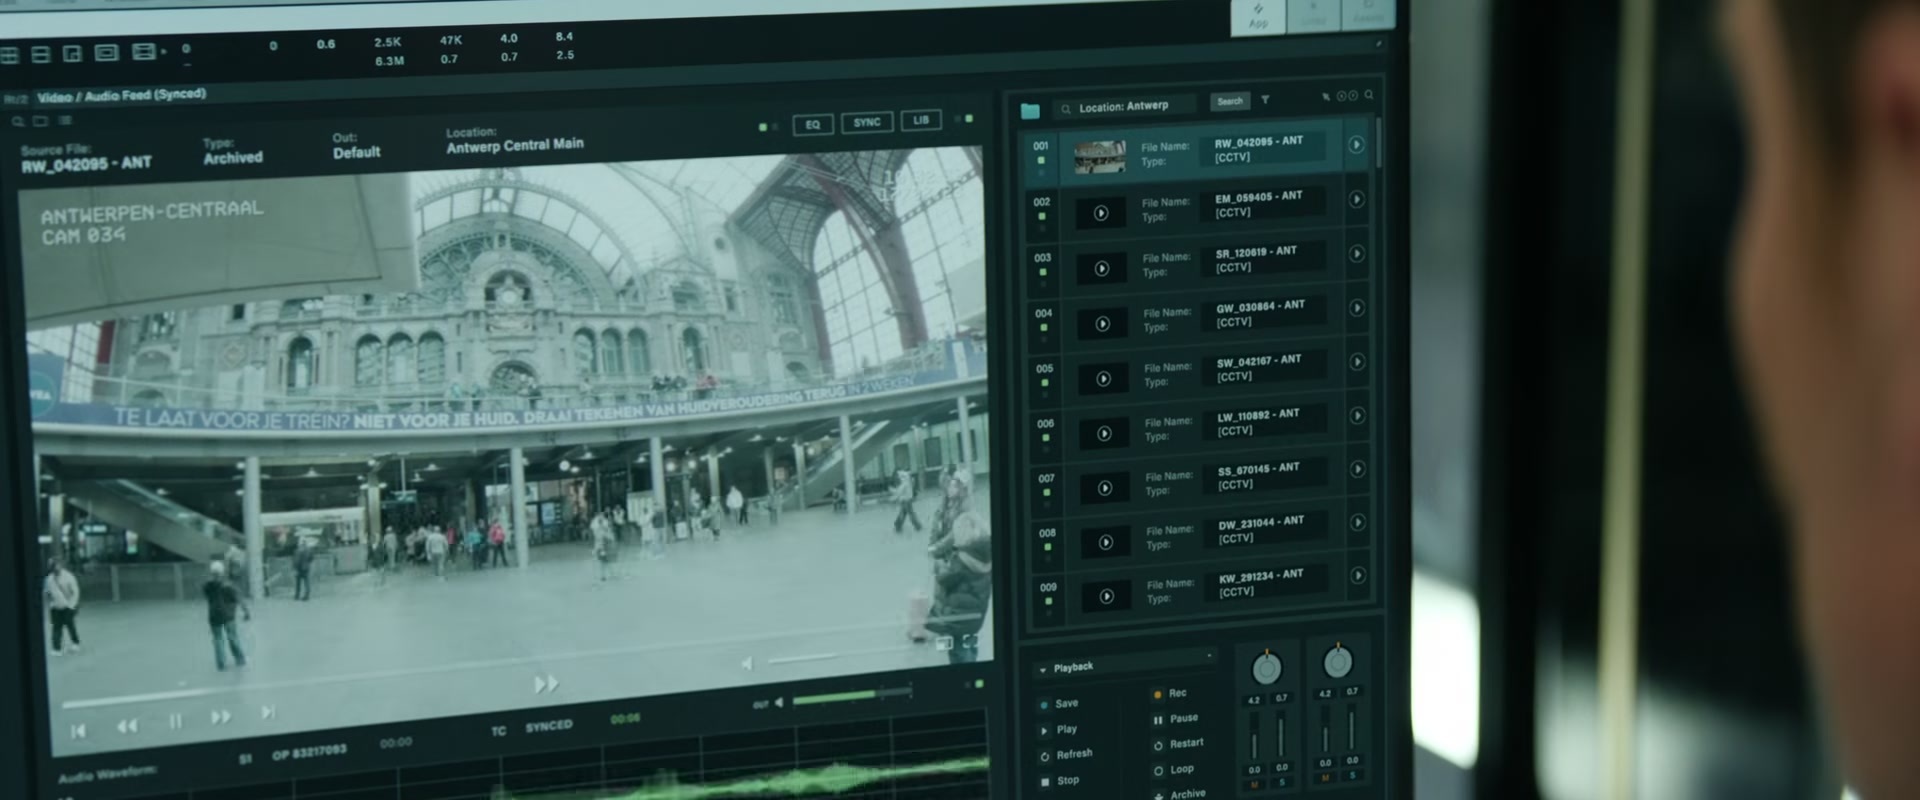Click Restart in the Playback panel
This screenshot has width=1920, height=800.
pyautogui.click(x=1179, y=744)
